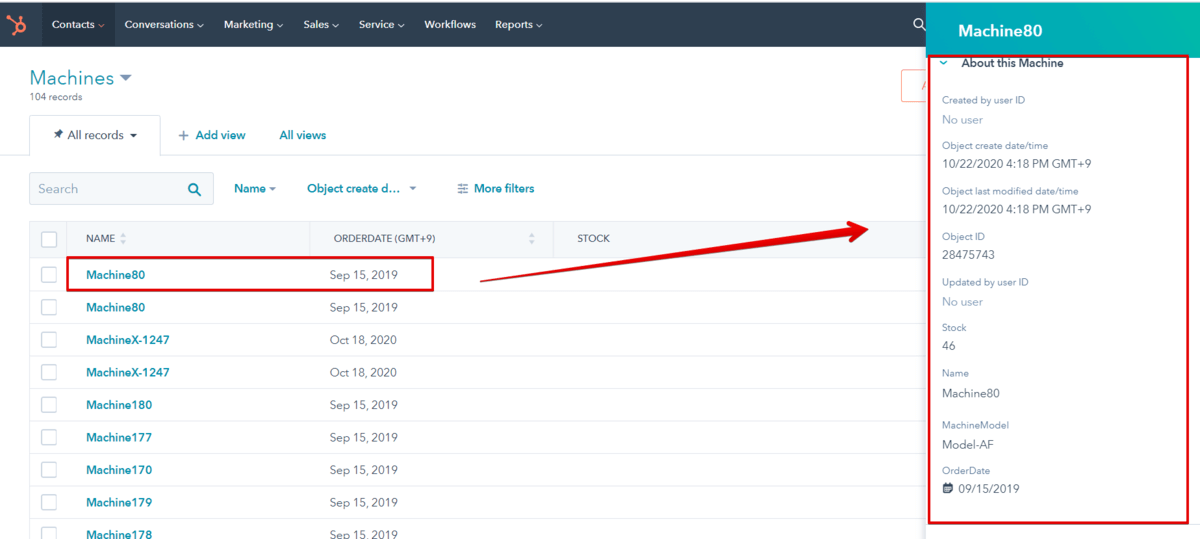Screen dimensions: 1200x539
Task: Click the Object last modified date/time value
Action: click(x=1017, y=209)
